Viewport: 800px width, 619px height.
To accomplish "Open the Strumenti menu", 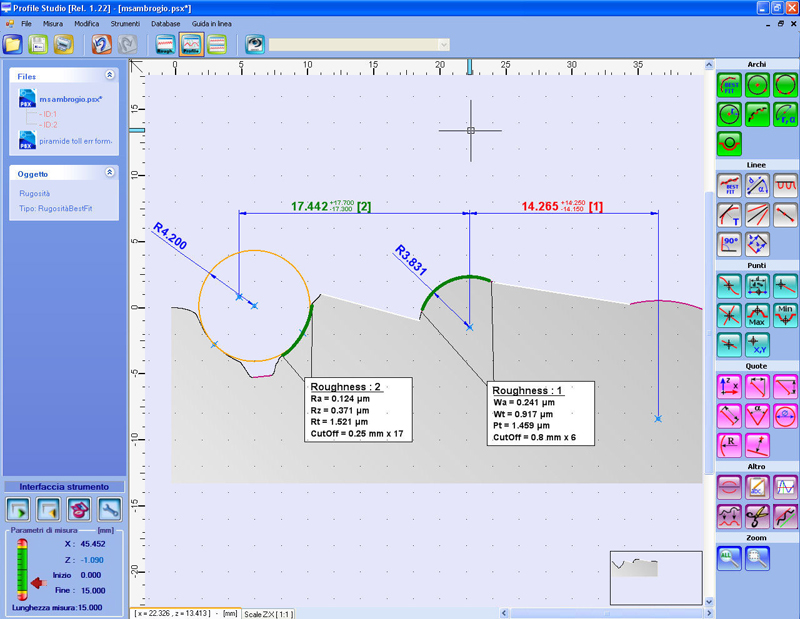I will [x=125, y=22].
